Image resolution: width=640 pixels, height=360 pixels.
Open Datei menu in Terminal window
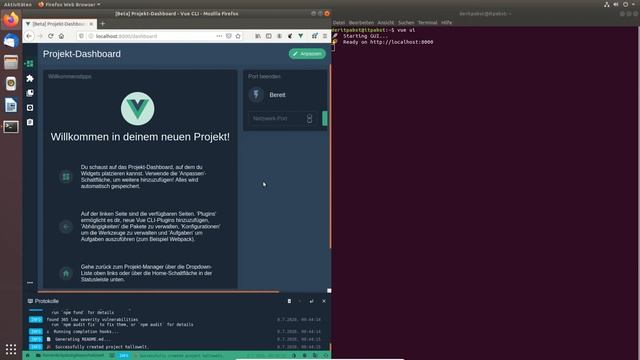click(x=339, y=22)
